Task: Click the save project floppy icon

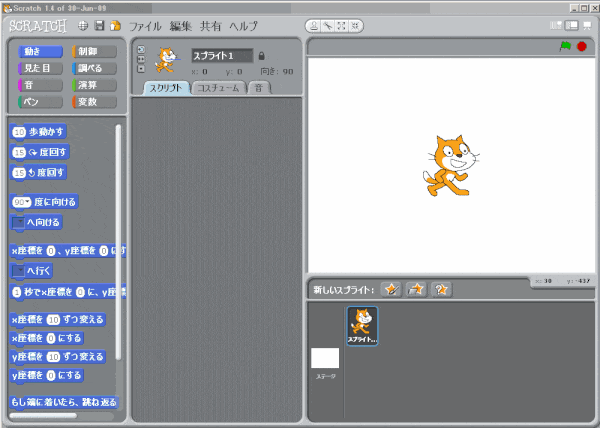Action: (x=99, y=25)
